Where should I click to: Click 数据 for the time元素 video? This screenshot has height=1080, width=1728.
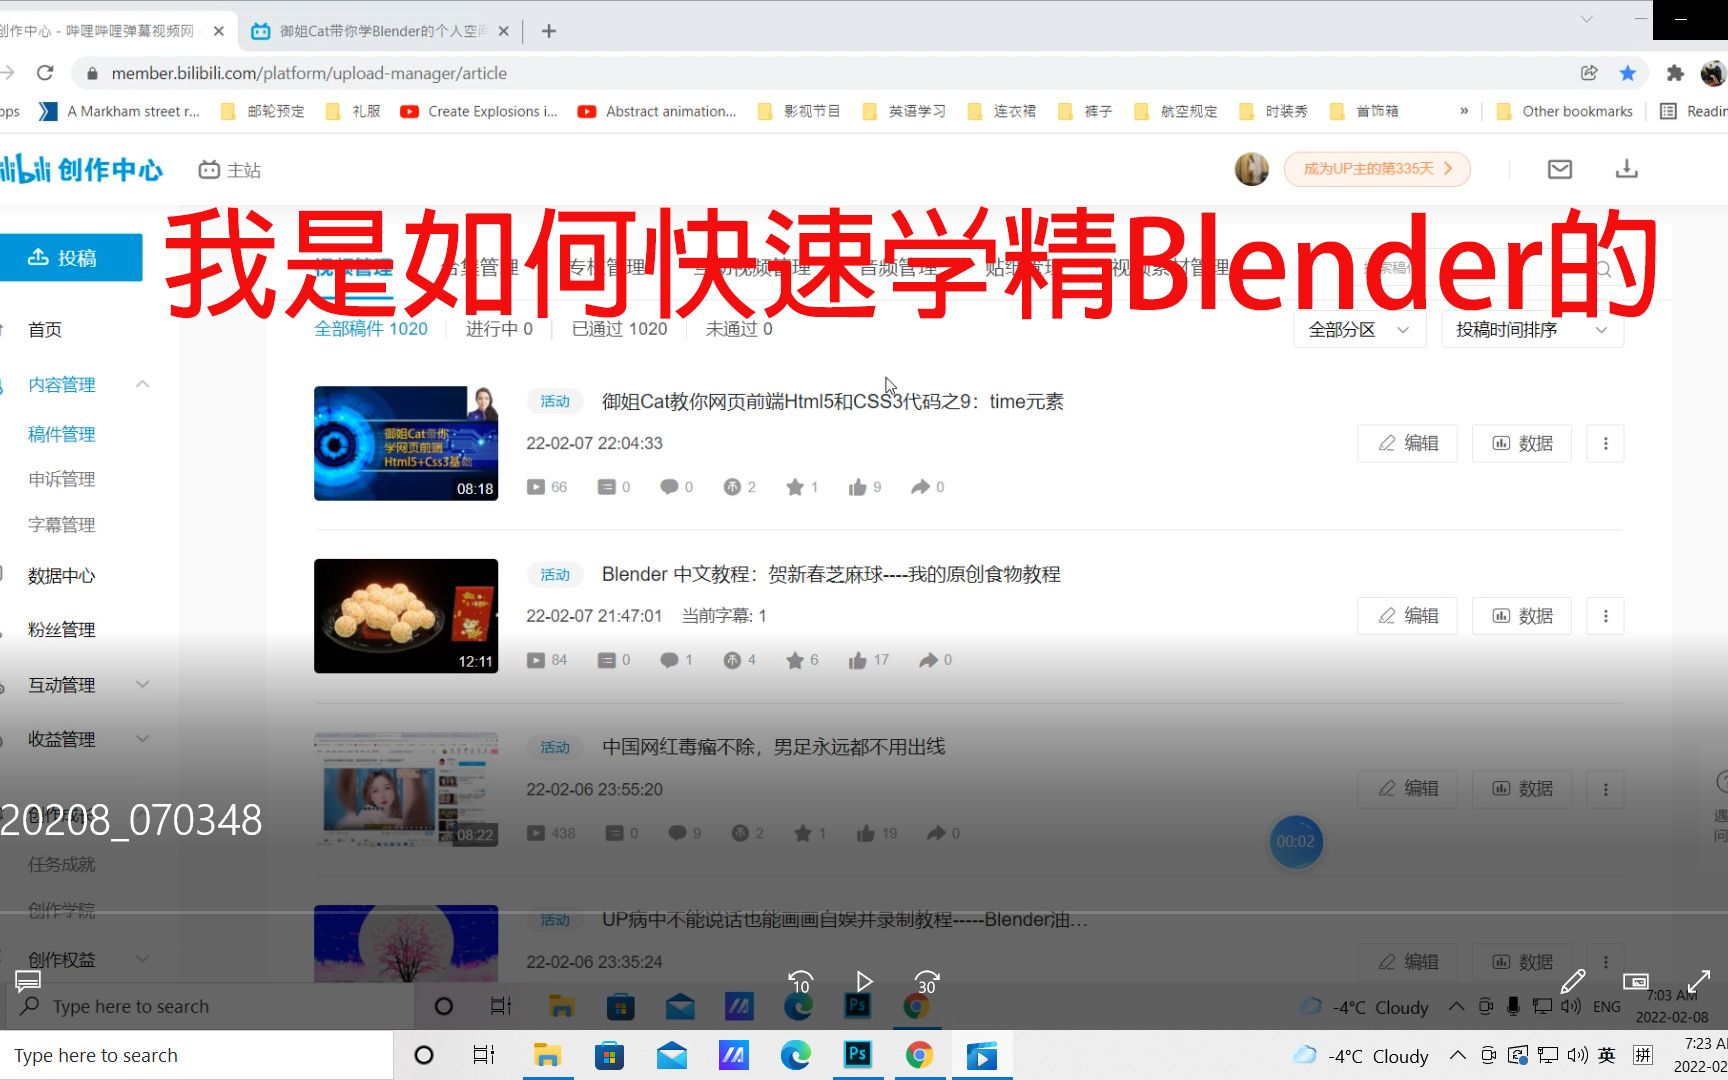[1522, 443]
